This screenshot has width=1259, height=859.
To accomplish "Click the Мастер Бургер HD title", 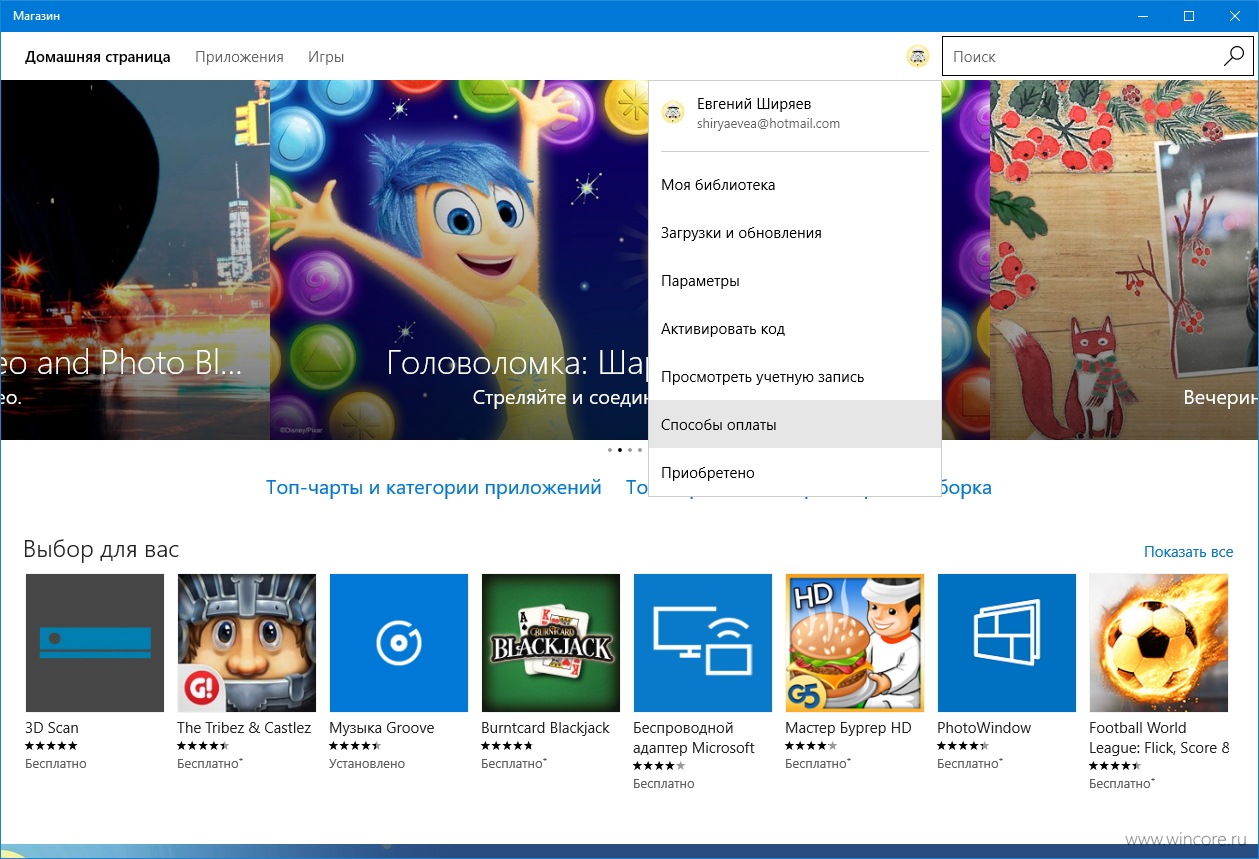I will tap(848, 728).
